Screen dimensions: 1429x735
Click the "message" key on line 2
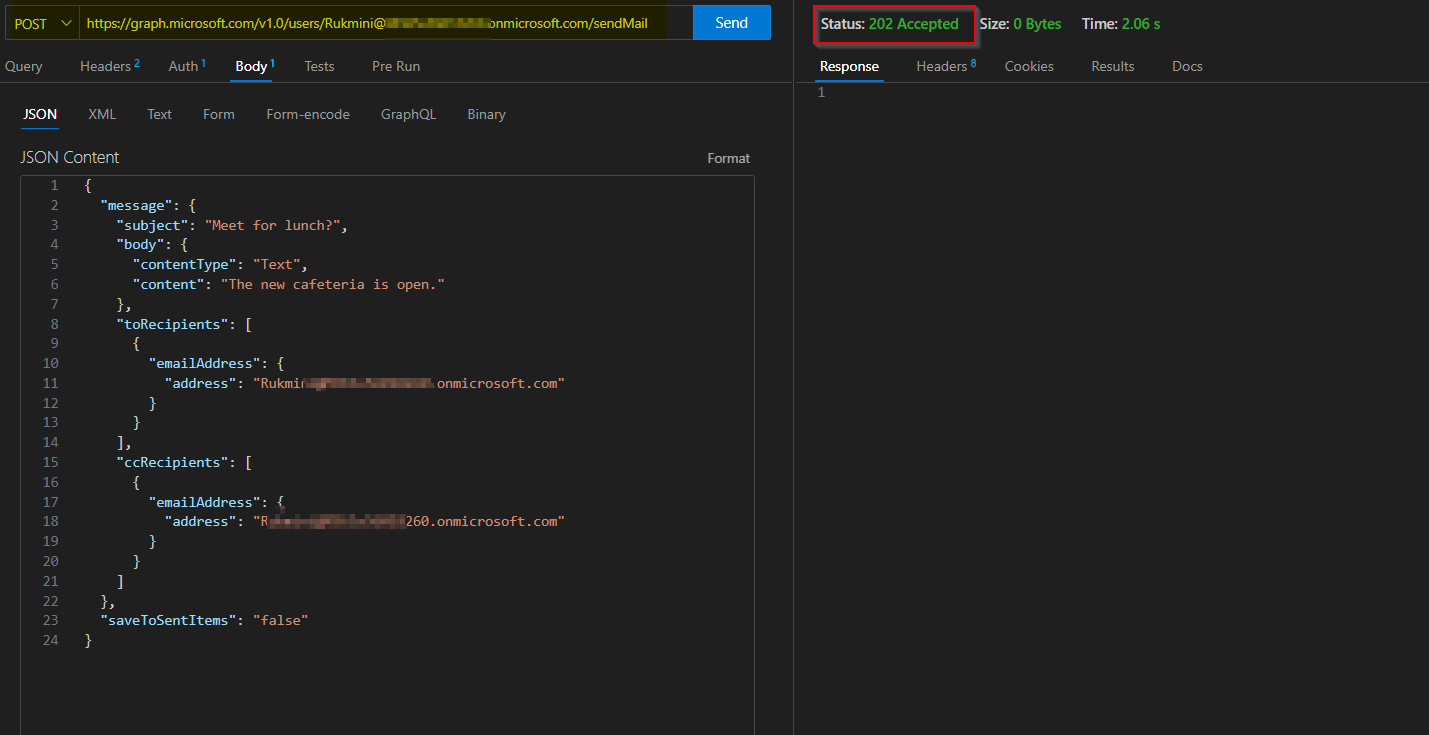click(x=136, y=205)
